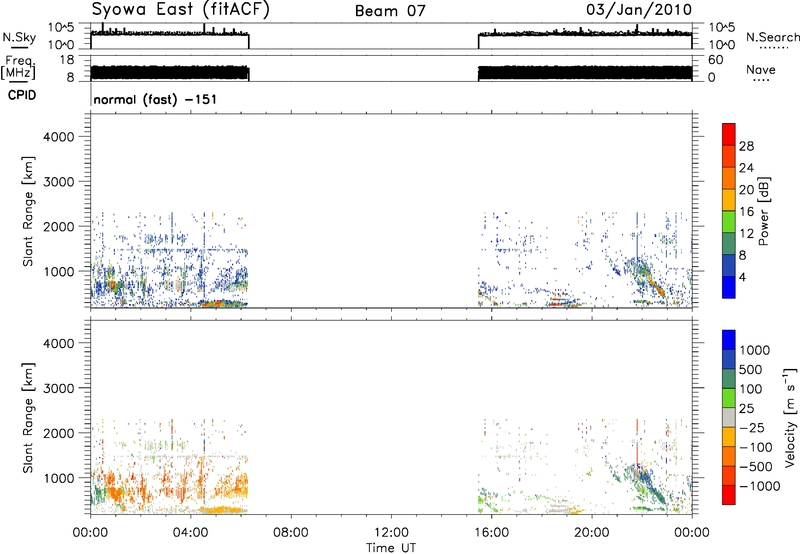
Task: Click the '12:00' time axis label
Action: click(391, 533)
